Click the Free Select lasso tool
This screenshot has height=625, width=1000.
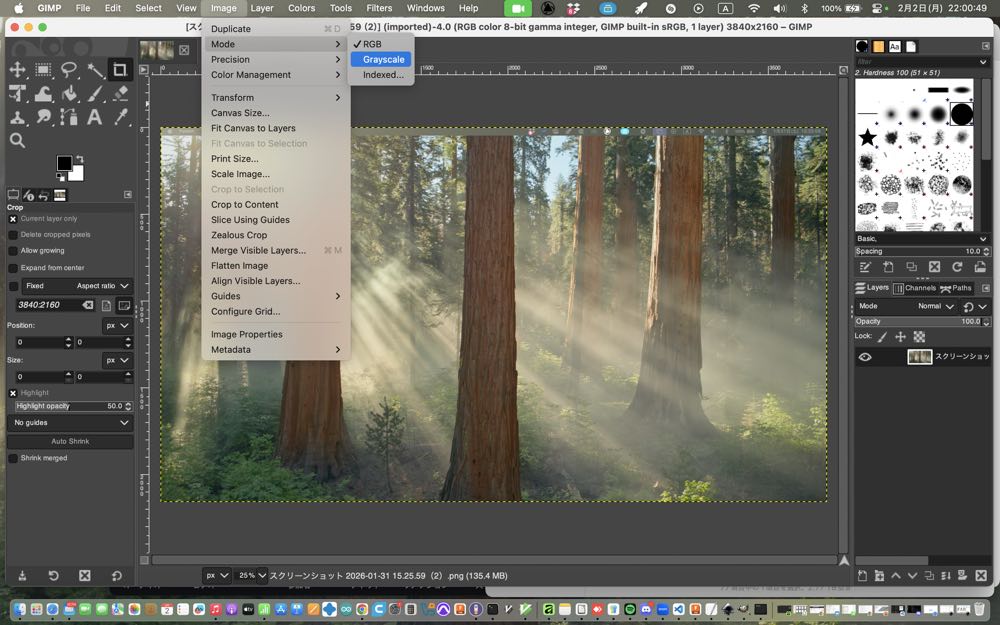[69, 69]
